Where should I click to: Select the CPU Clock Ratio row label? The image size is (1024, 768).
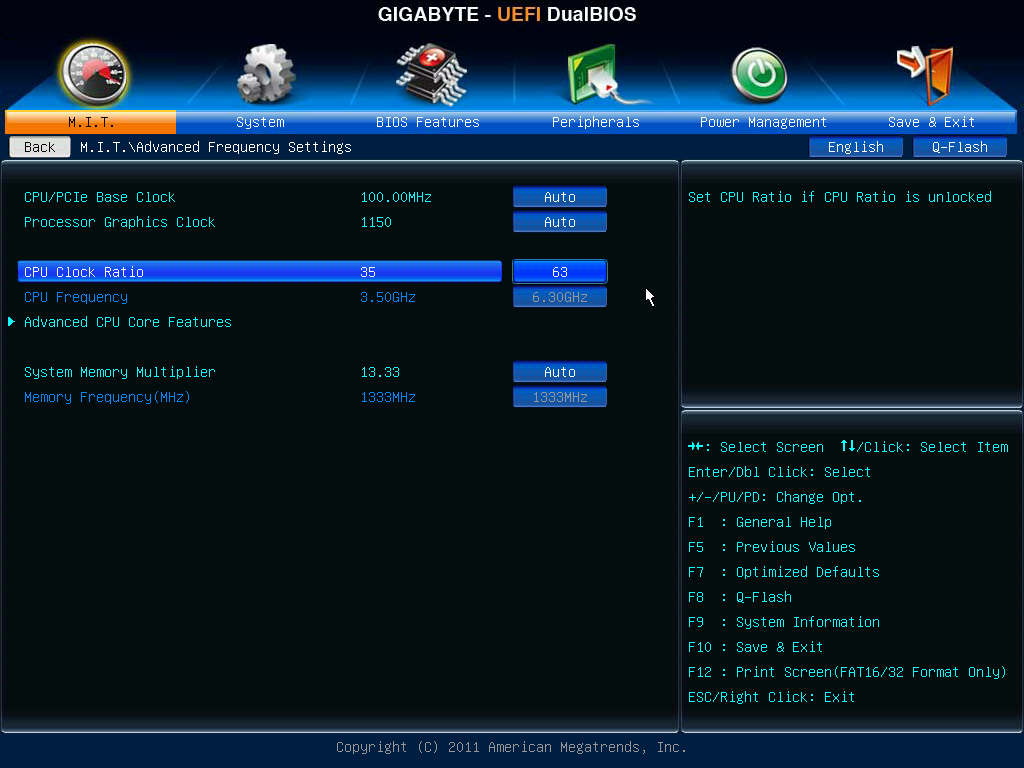(x=84, y=272)
